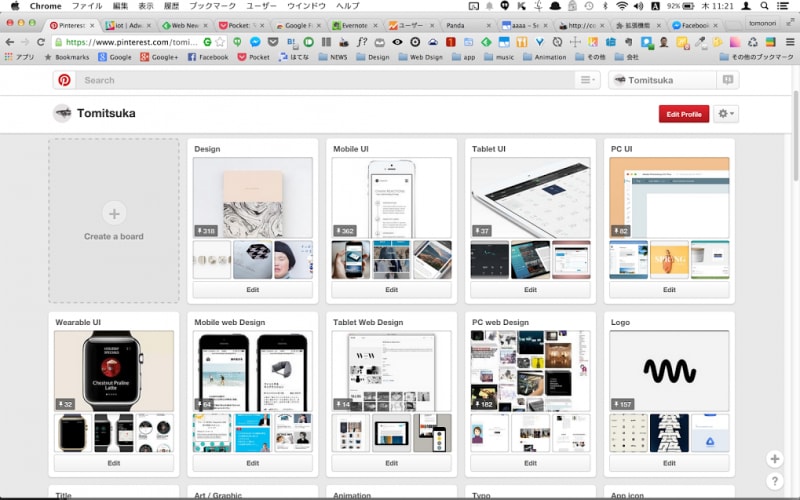Open the Wearable UI board cover image
The image size is (800, 500).
point(114,371)
